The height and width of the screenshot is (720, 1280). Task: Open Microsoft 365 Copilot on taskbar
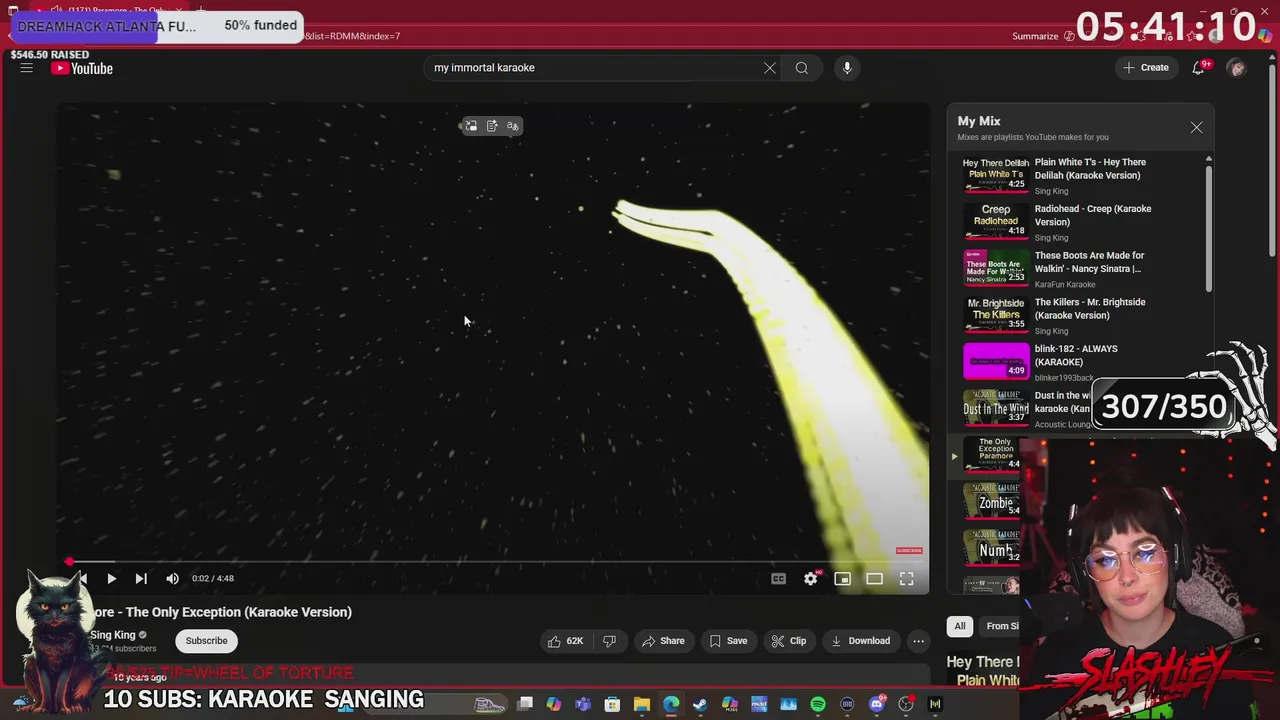(730, 704)
